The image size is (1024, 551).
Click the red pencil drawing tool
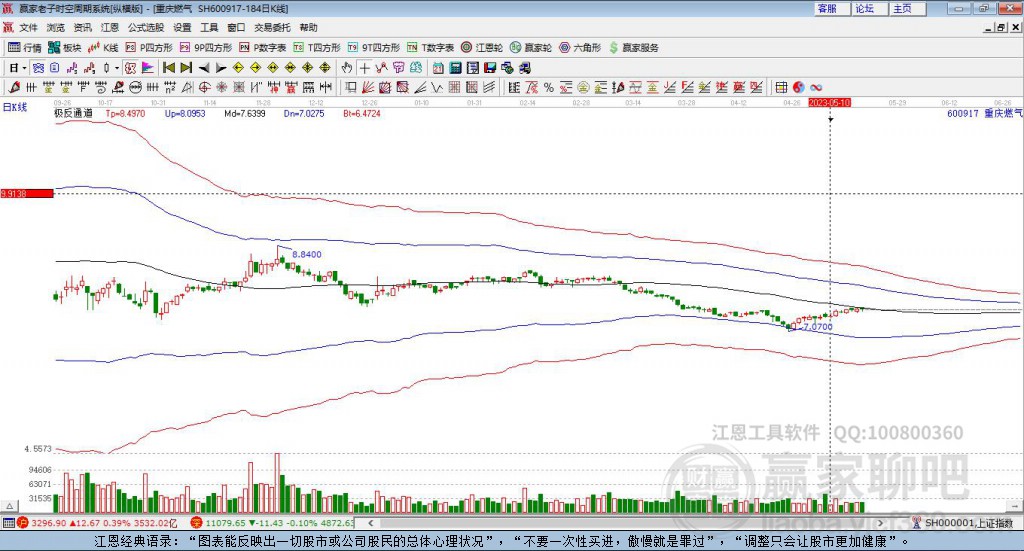pos(14,87)
